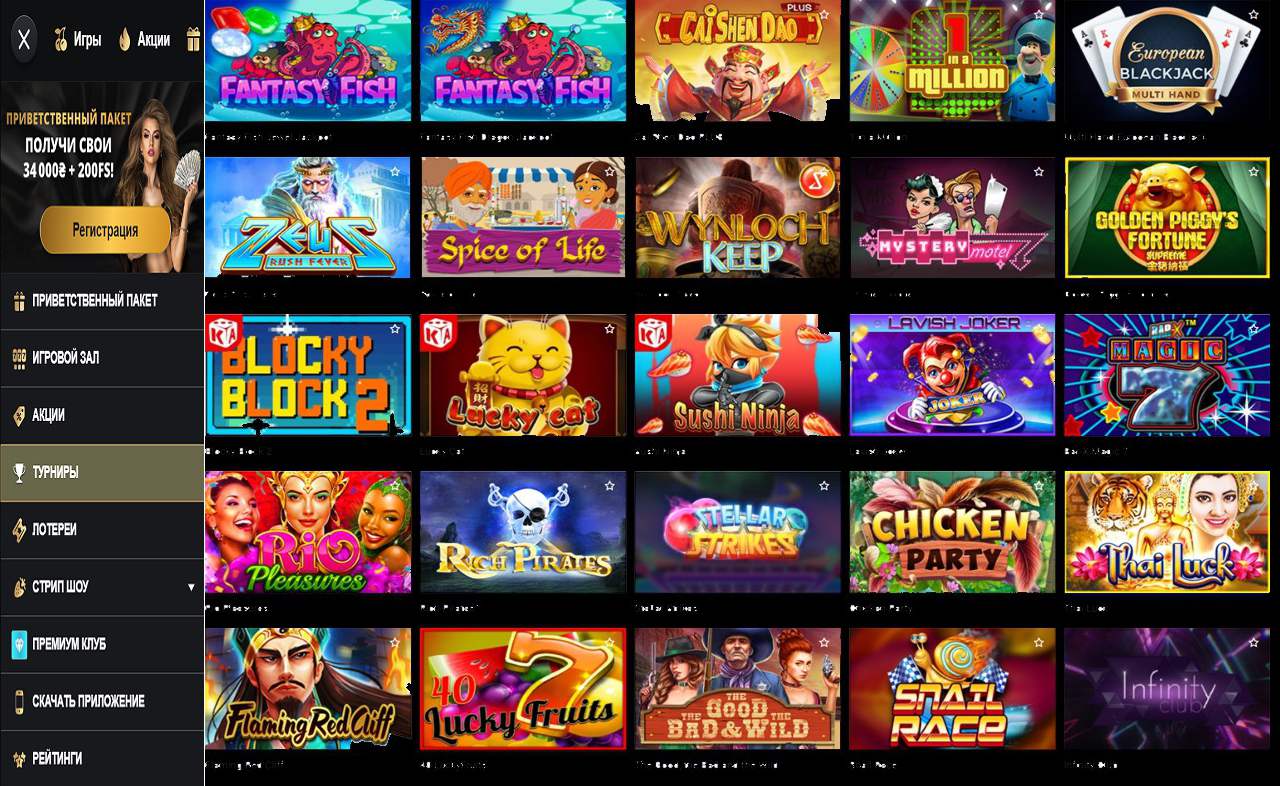1280x786 pixels.
Task: Click the phone icon for Скачать приложение
Action: (19, 701)
